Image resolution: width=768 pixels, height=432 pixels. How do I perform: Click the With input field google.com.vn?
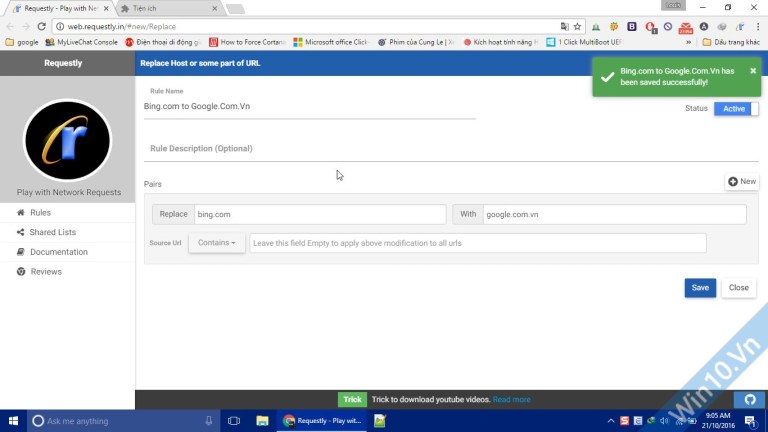click(x=614, y=215)
